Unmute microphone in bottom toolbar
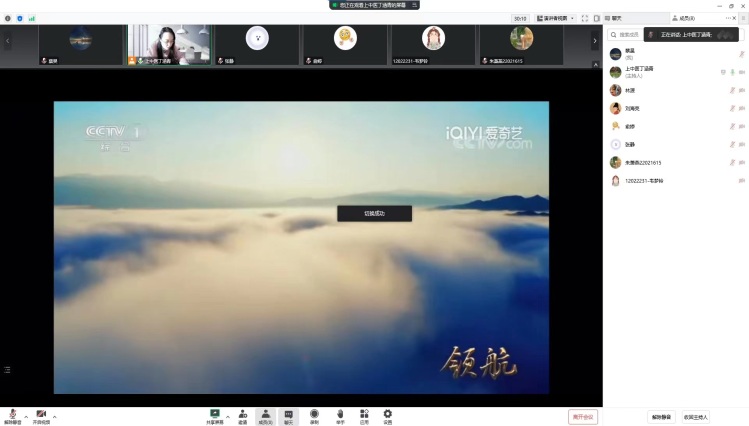 click(x=13, y=414)
